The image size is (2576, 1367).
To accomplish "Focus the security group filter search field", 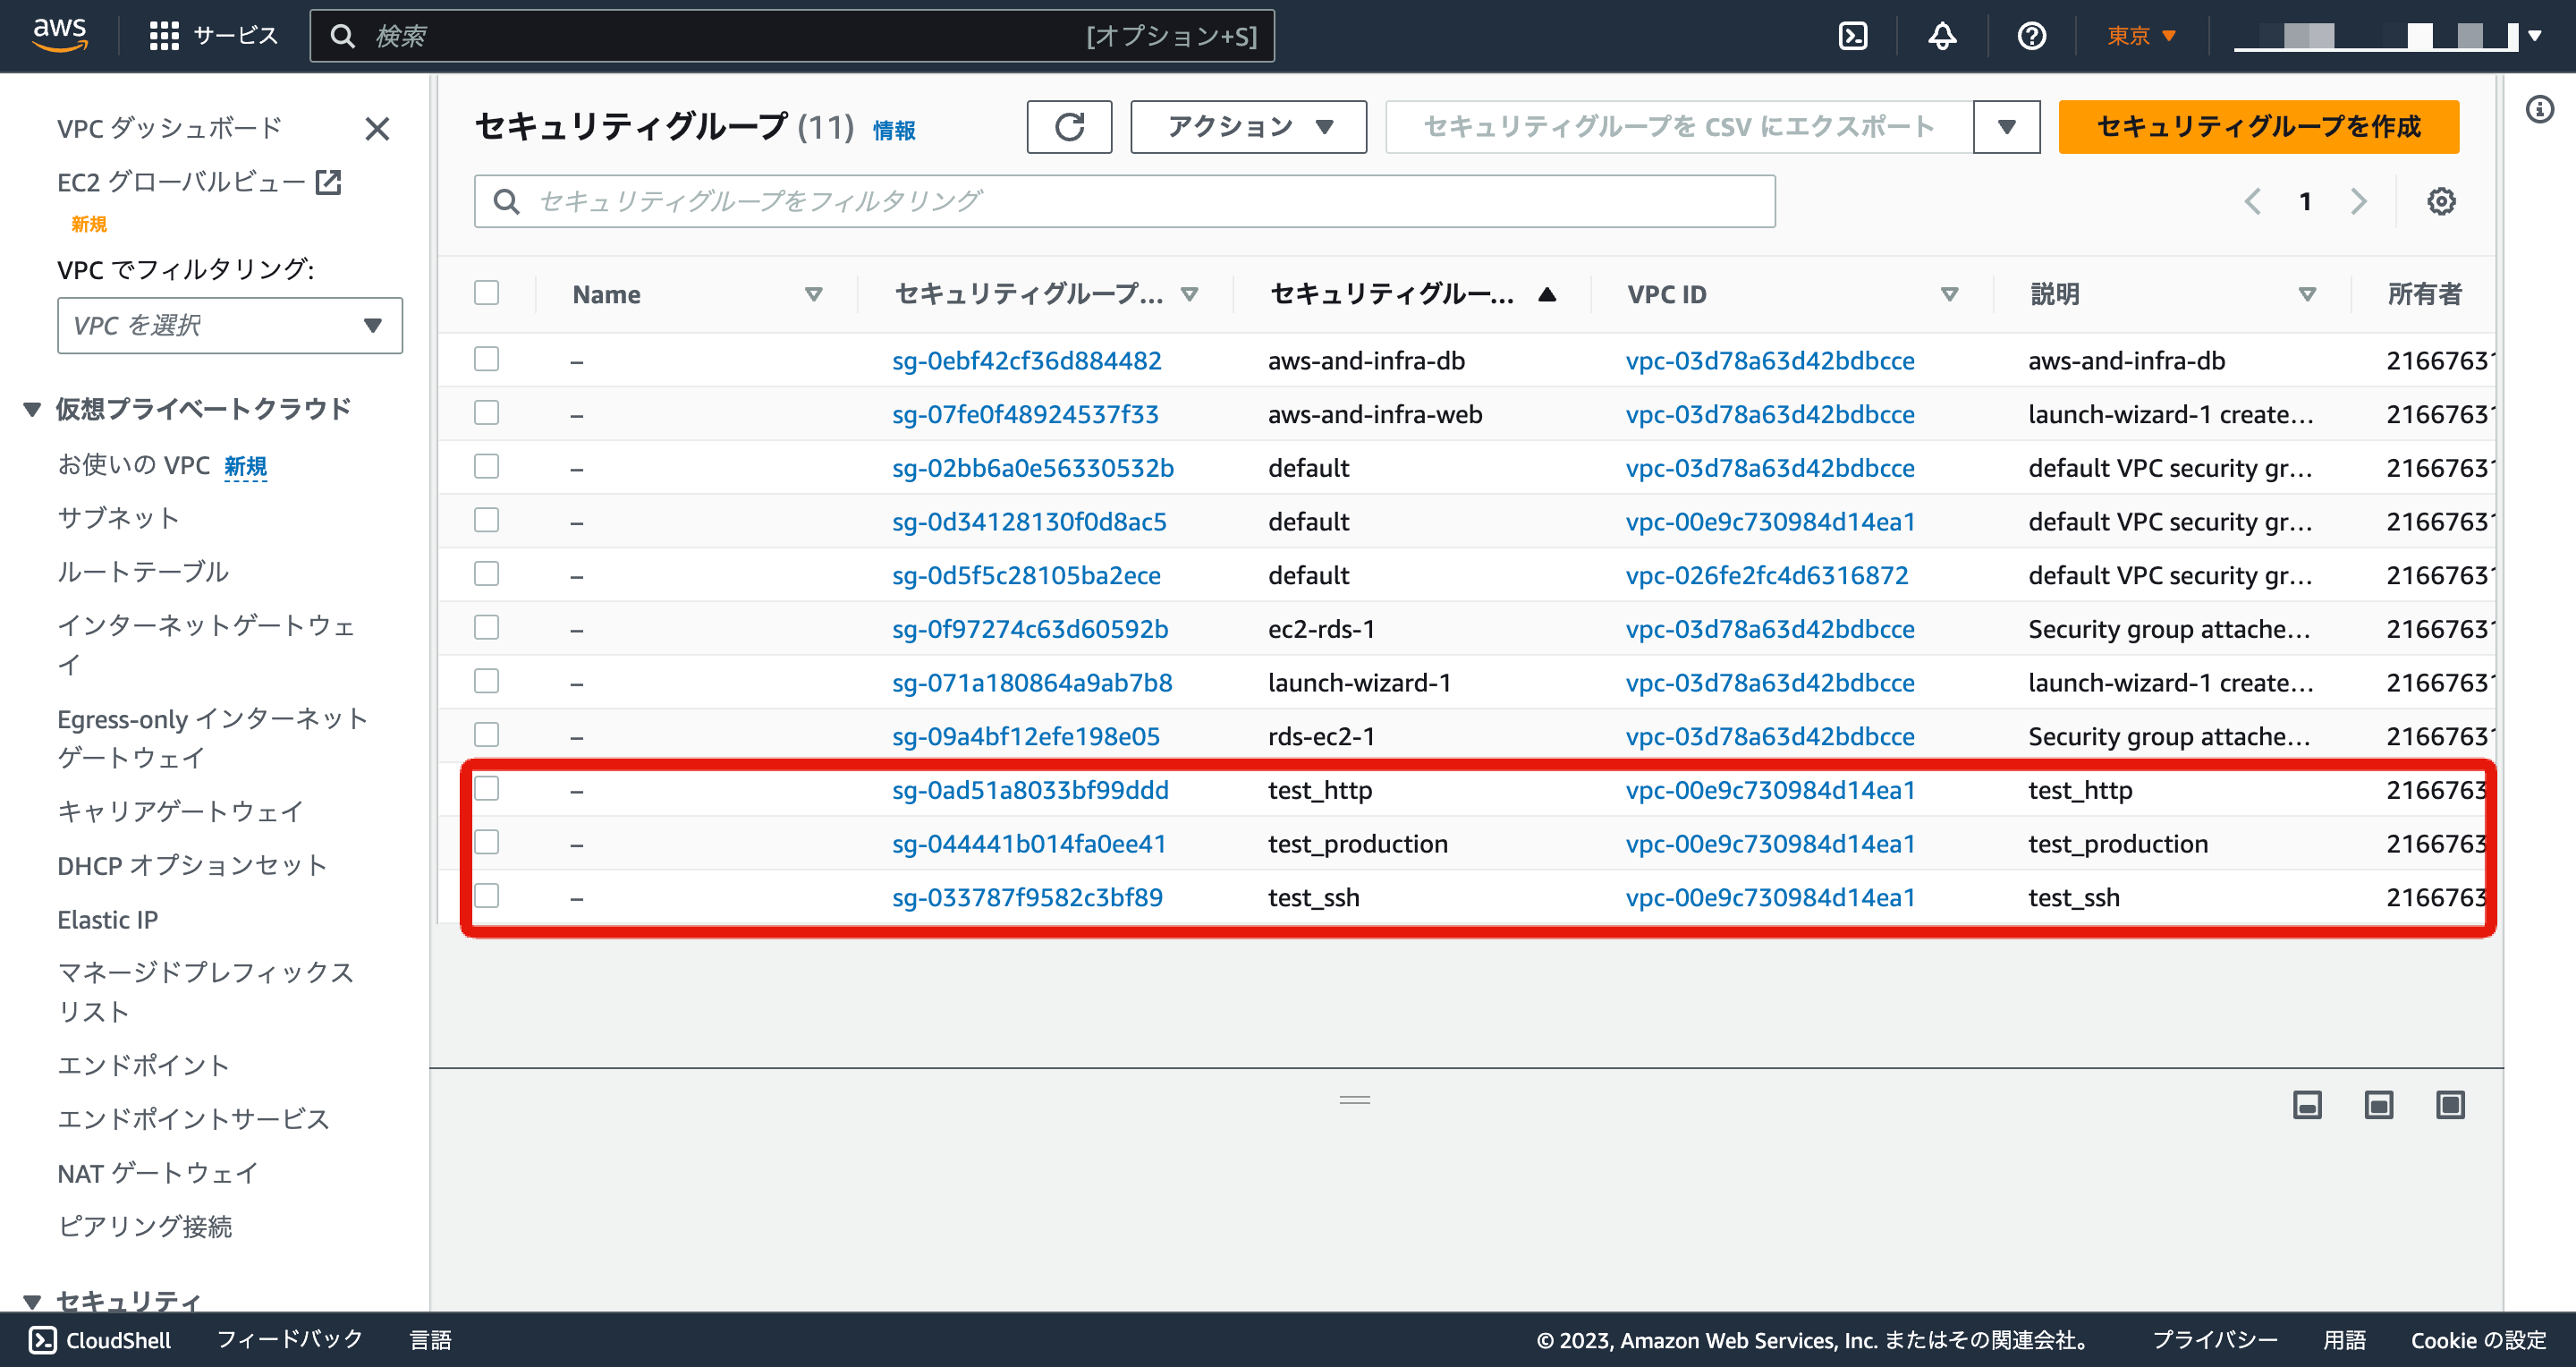I will click(1124, 201).
